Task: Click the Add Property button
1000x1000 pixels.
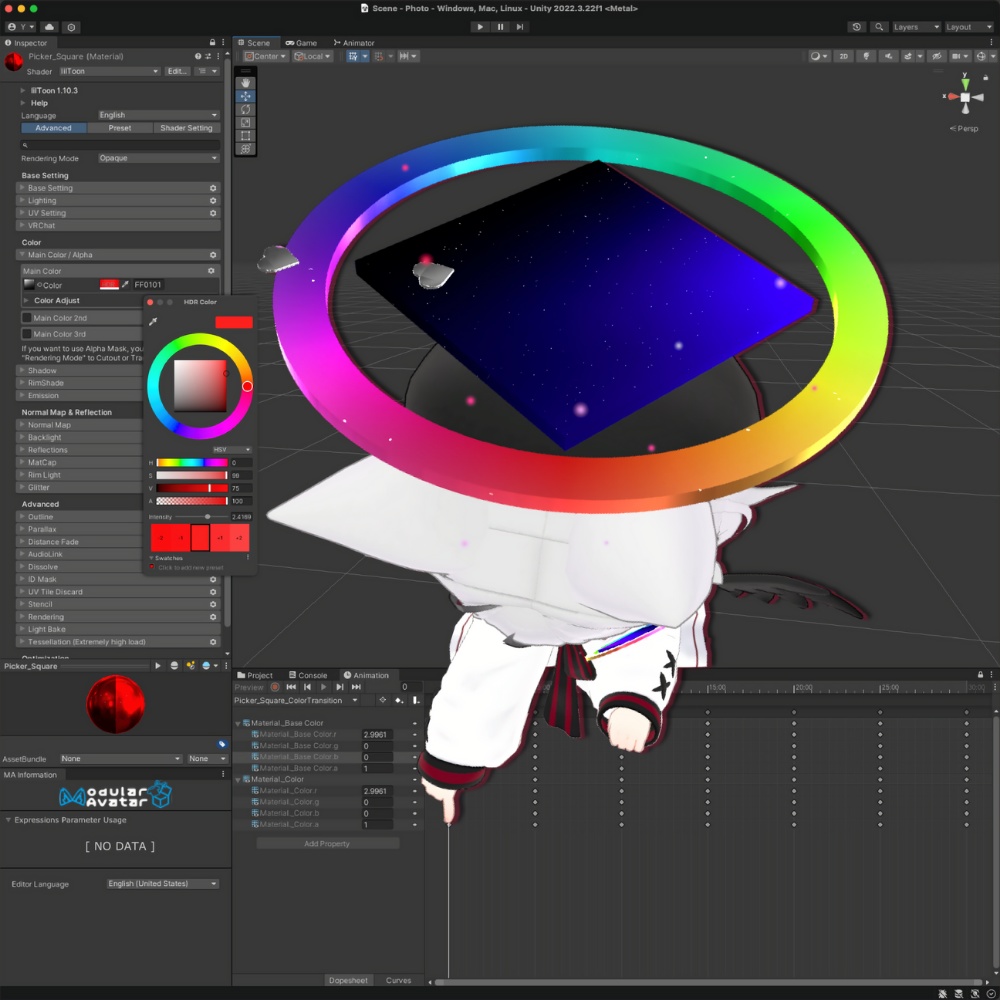Action: (x=328, y=843)
